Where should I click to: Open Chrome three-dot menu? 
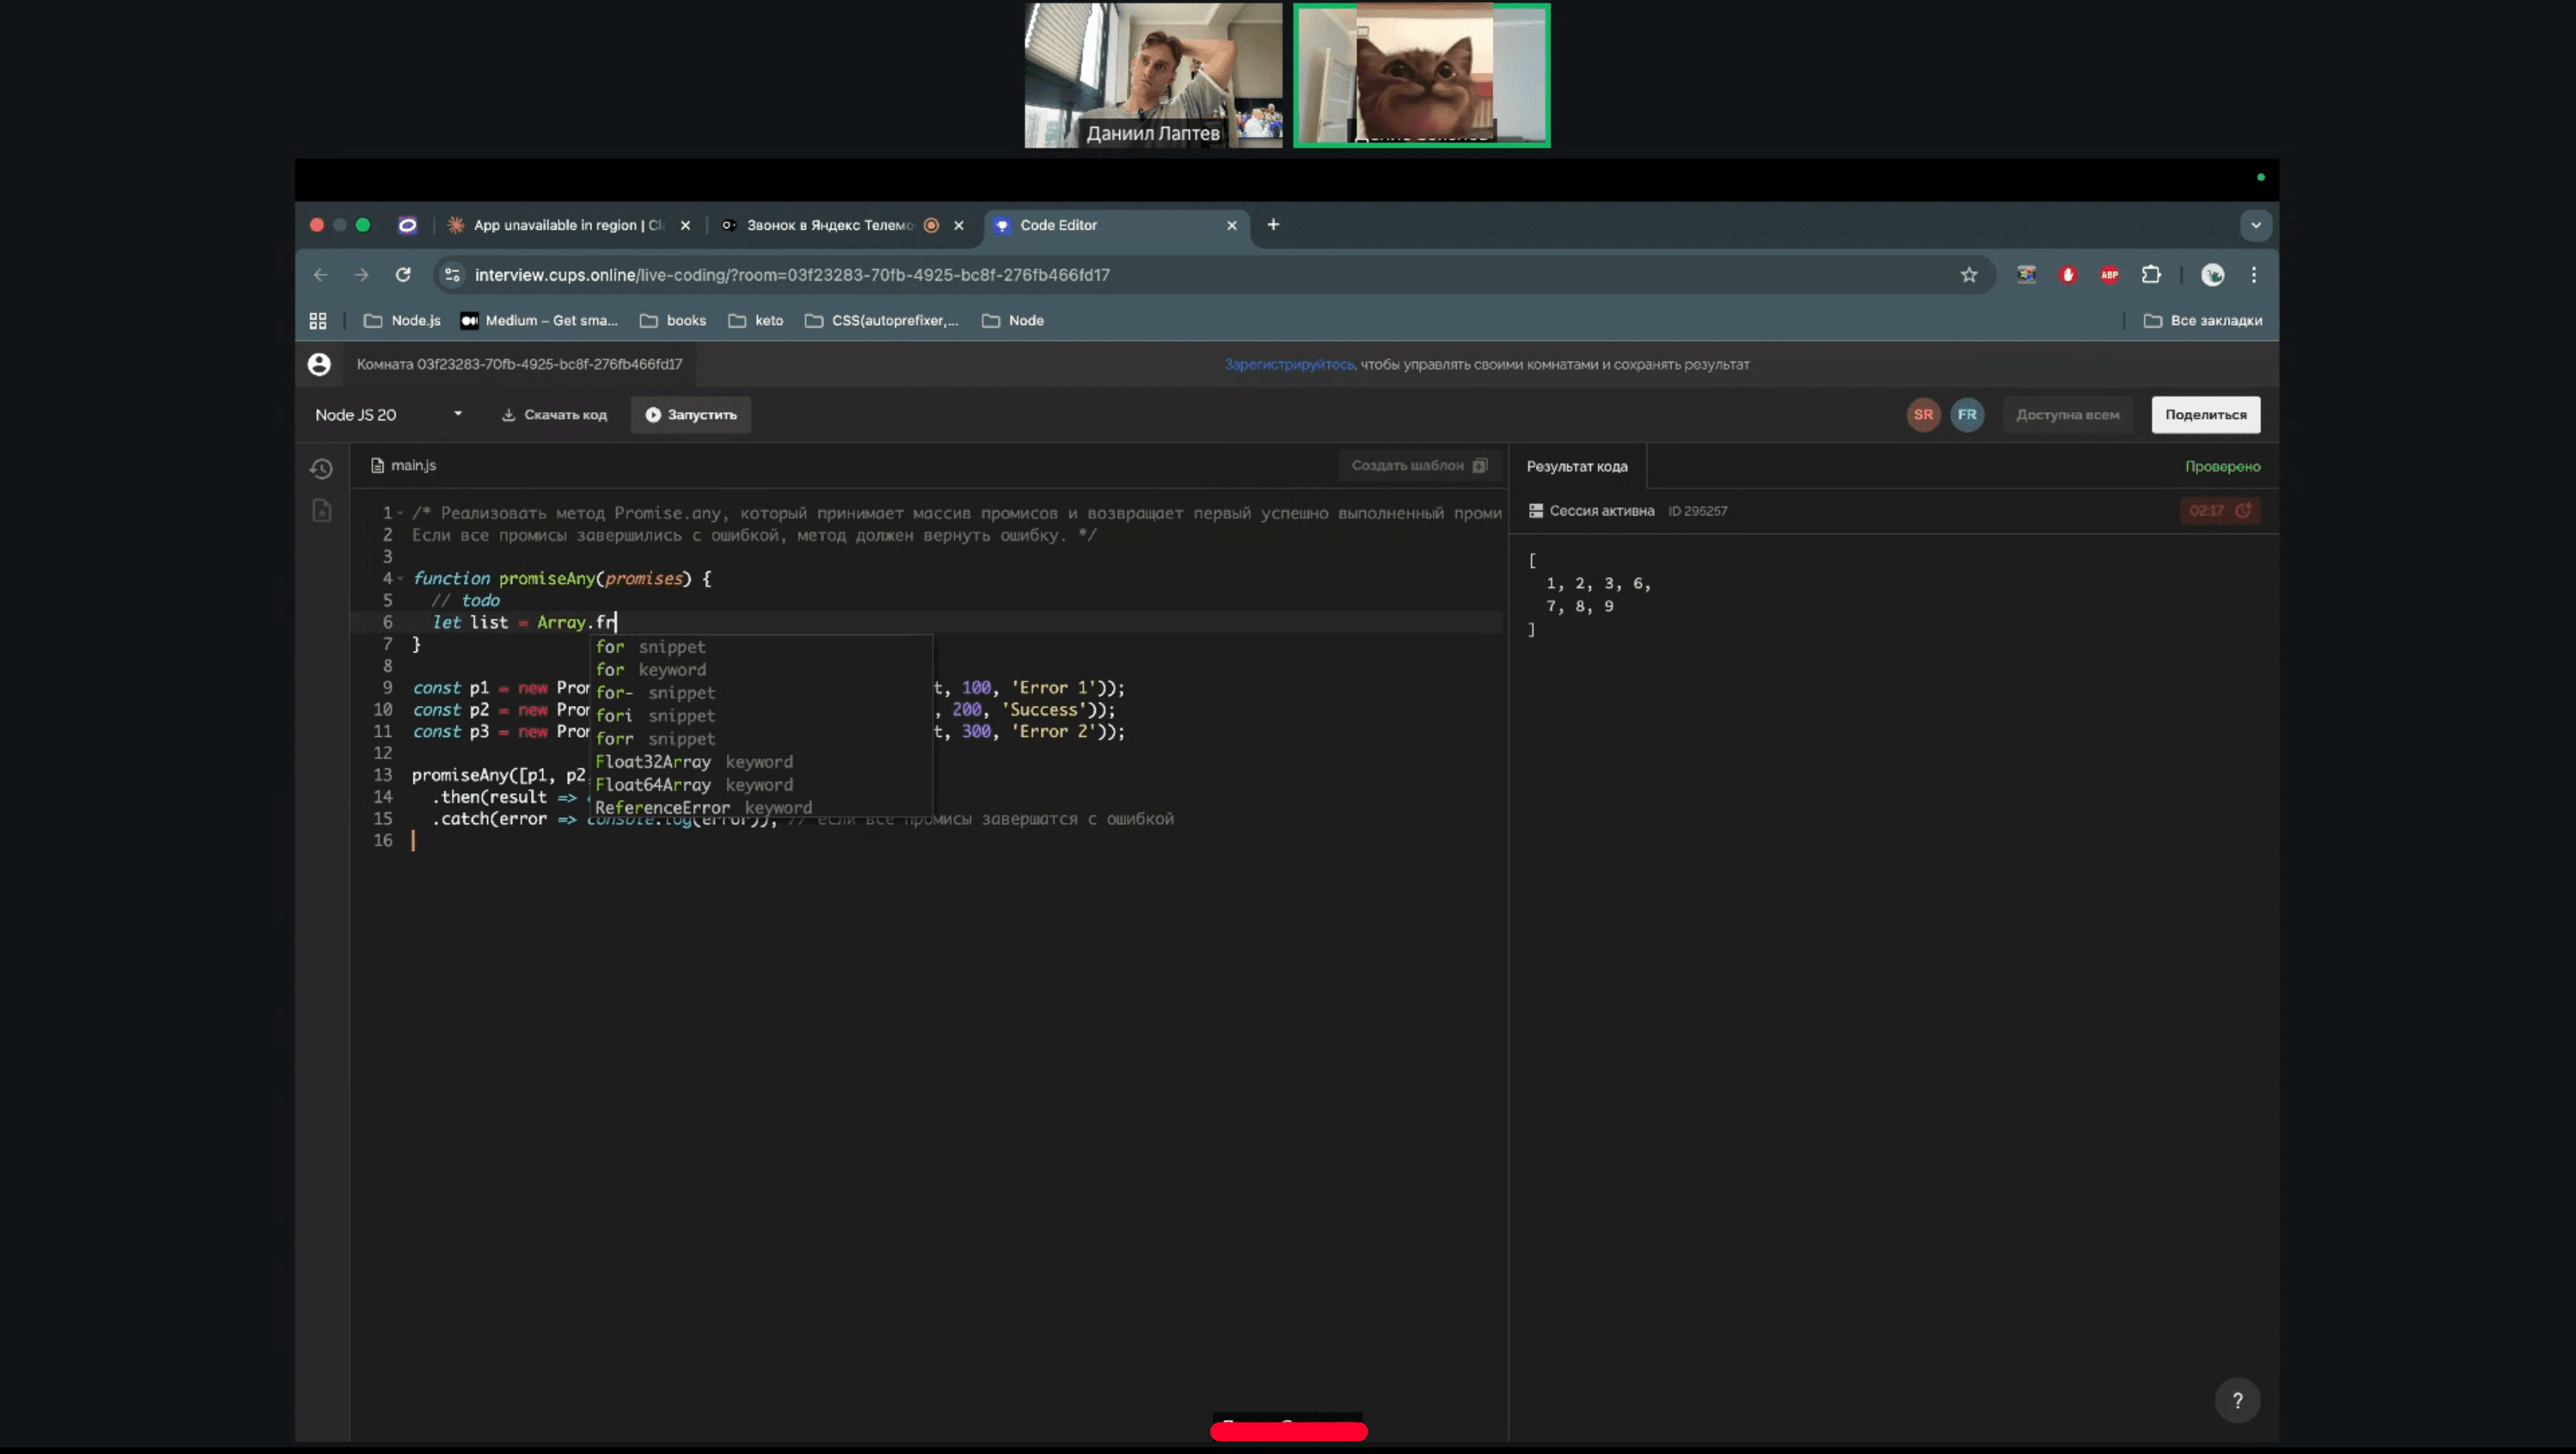click(2254, 275)
